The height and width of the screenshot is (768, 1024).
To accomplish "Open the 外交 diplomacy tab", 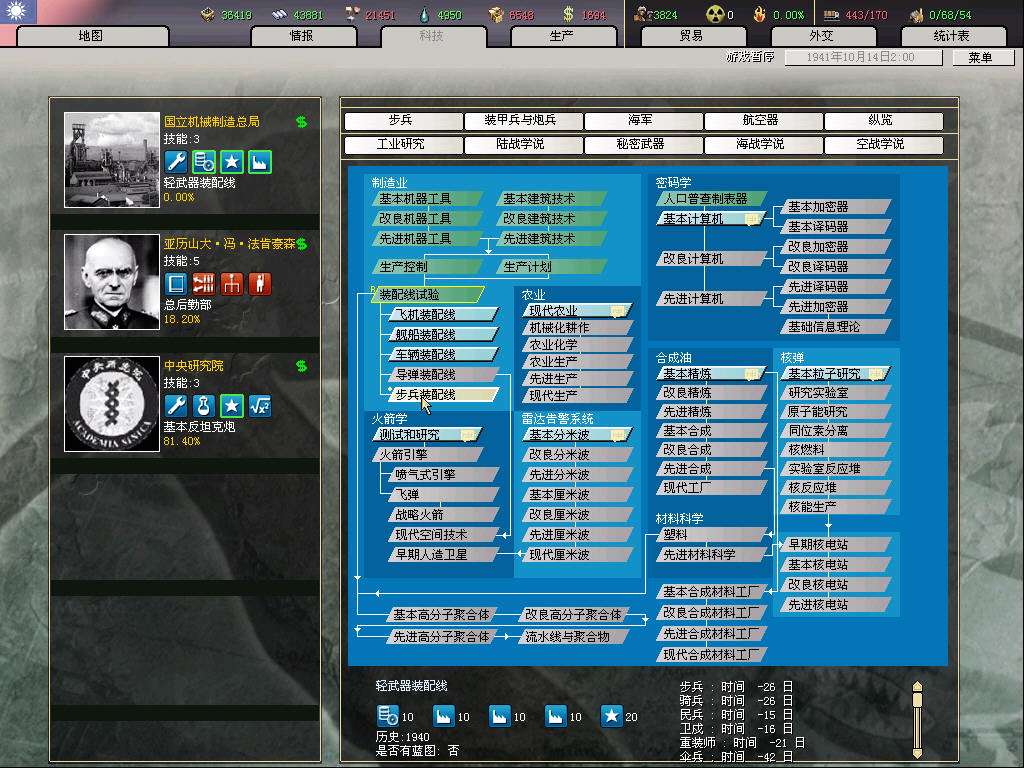I will tap(822, 36).
